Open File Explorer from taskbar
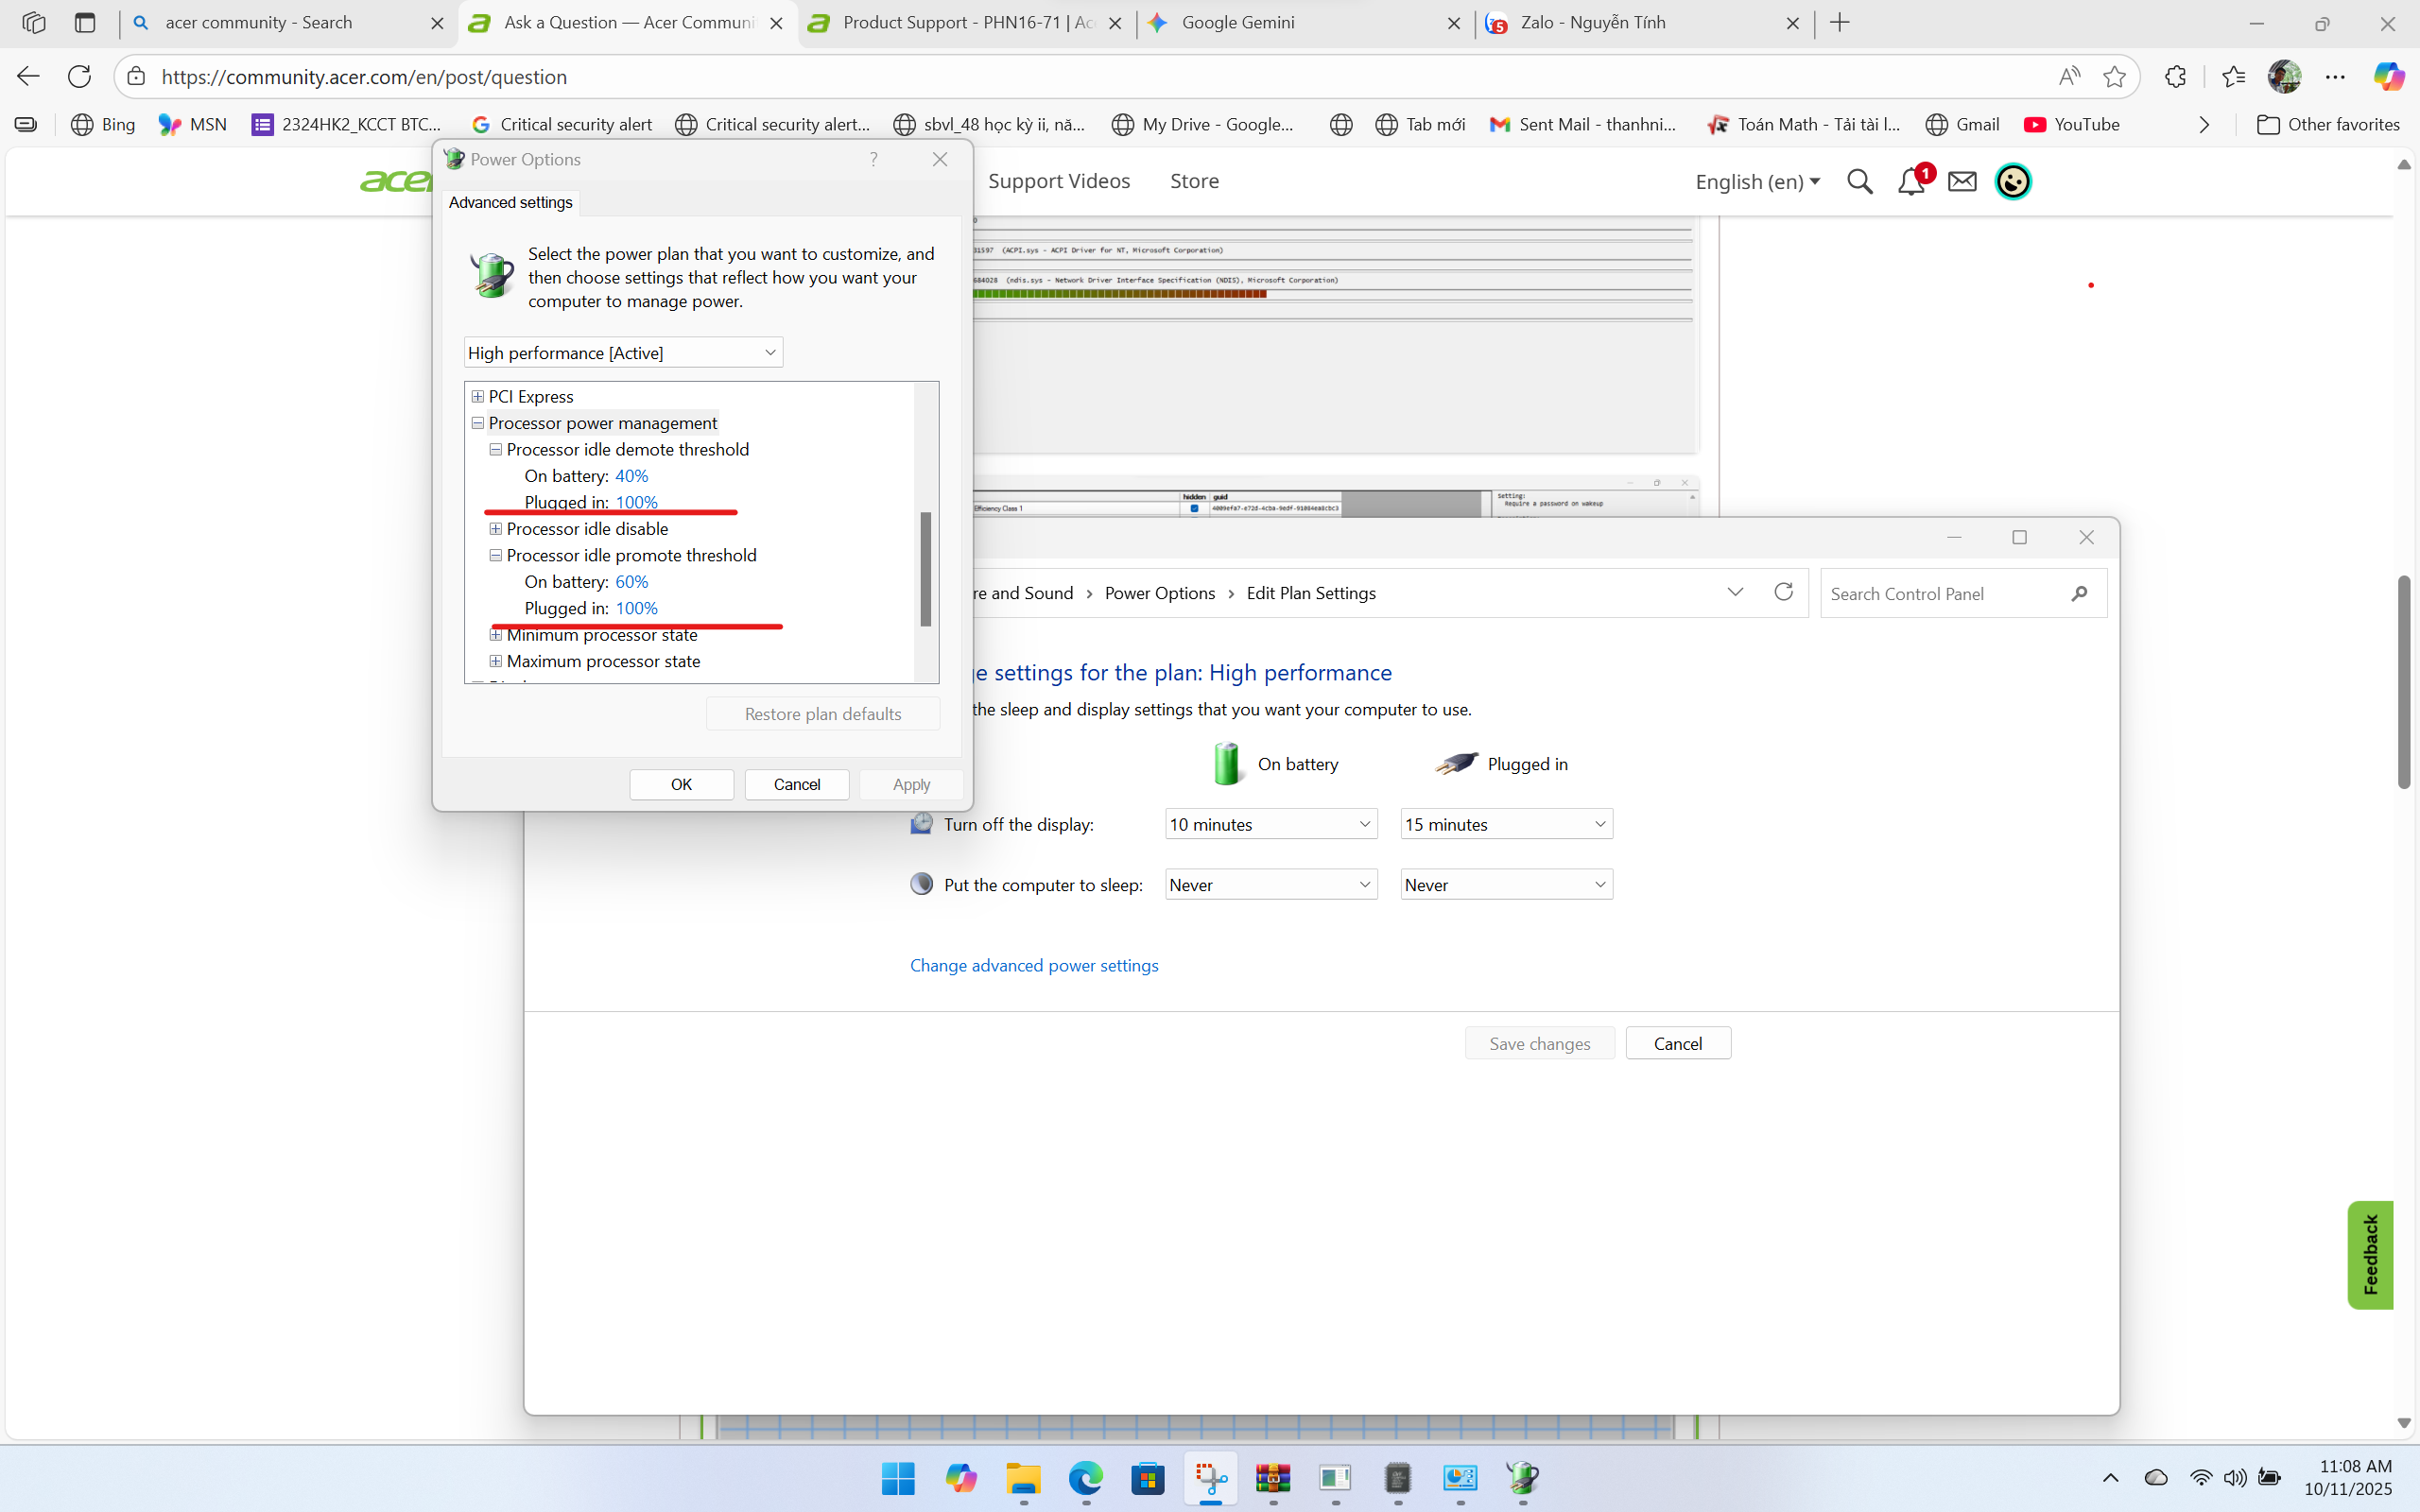Viewport: 2420px width, 1512px height. pos(1023,1478)
